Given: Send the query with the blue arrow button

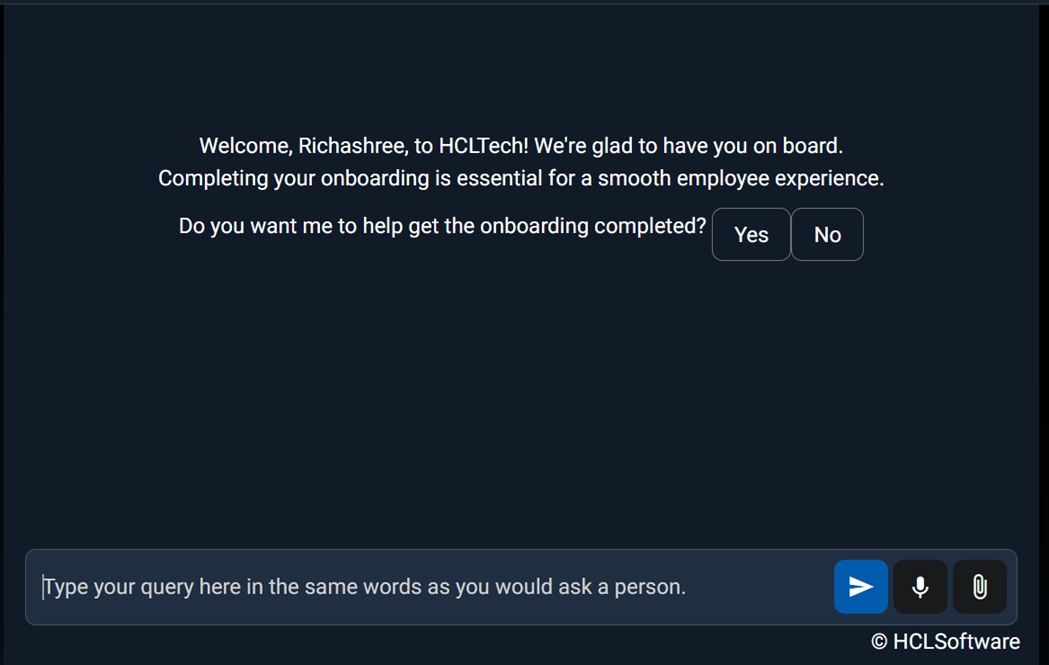Looking at the screenshot, I should pyautogui.click(x=861, y=587).
